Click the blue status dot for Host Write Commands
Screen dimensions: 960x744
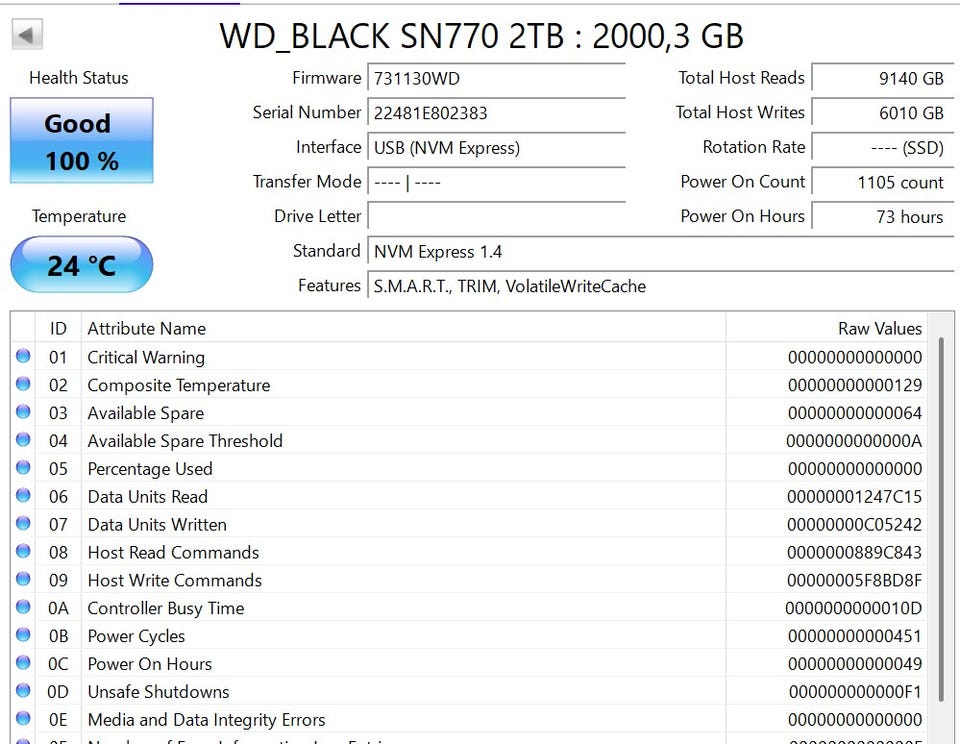point(23,579)
